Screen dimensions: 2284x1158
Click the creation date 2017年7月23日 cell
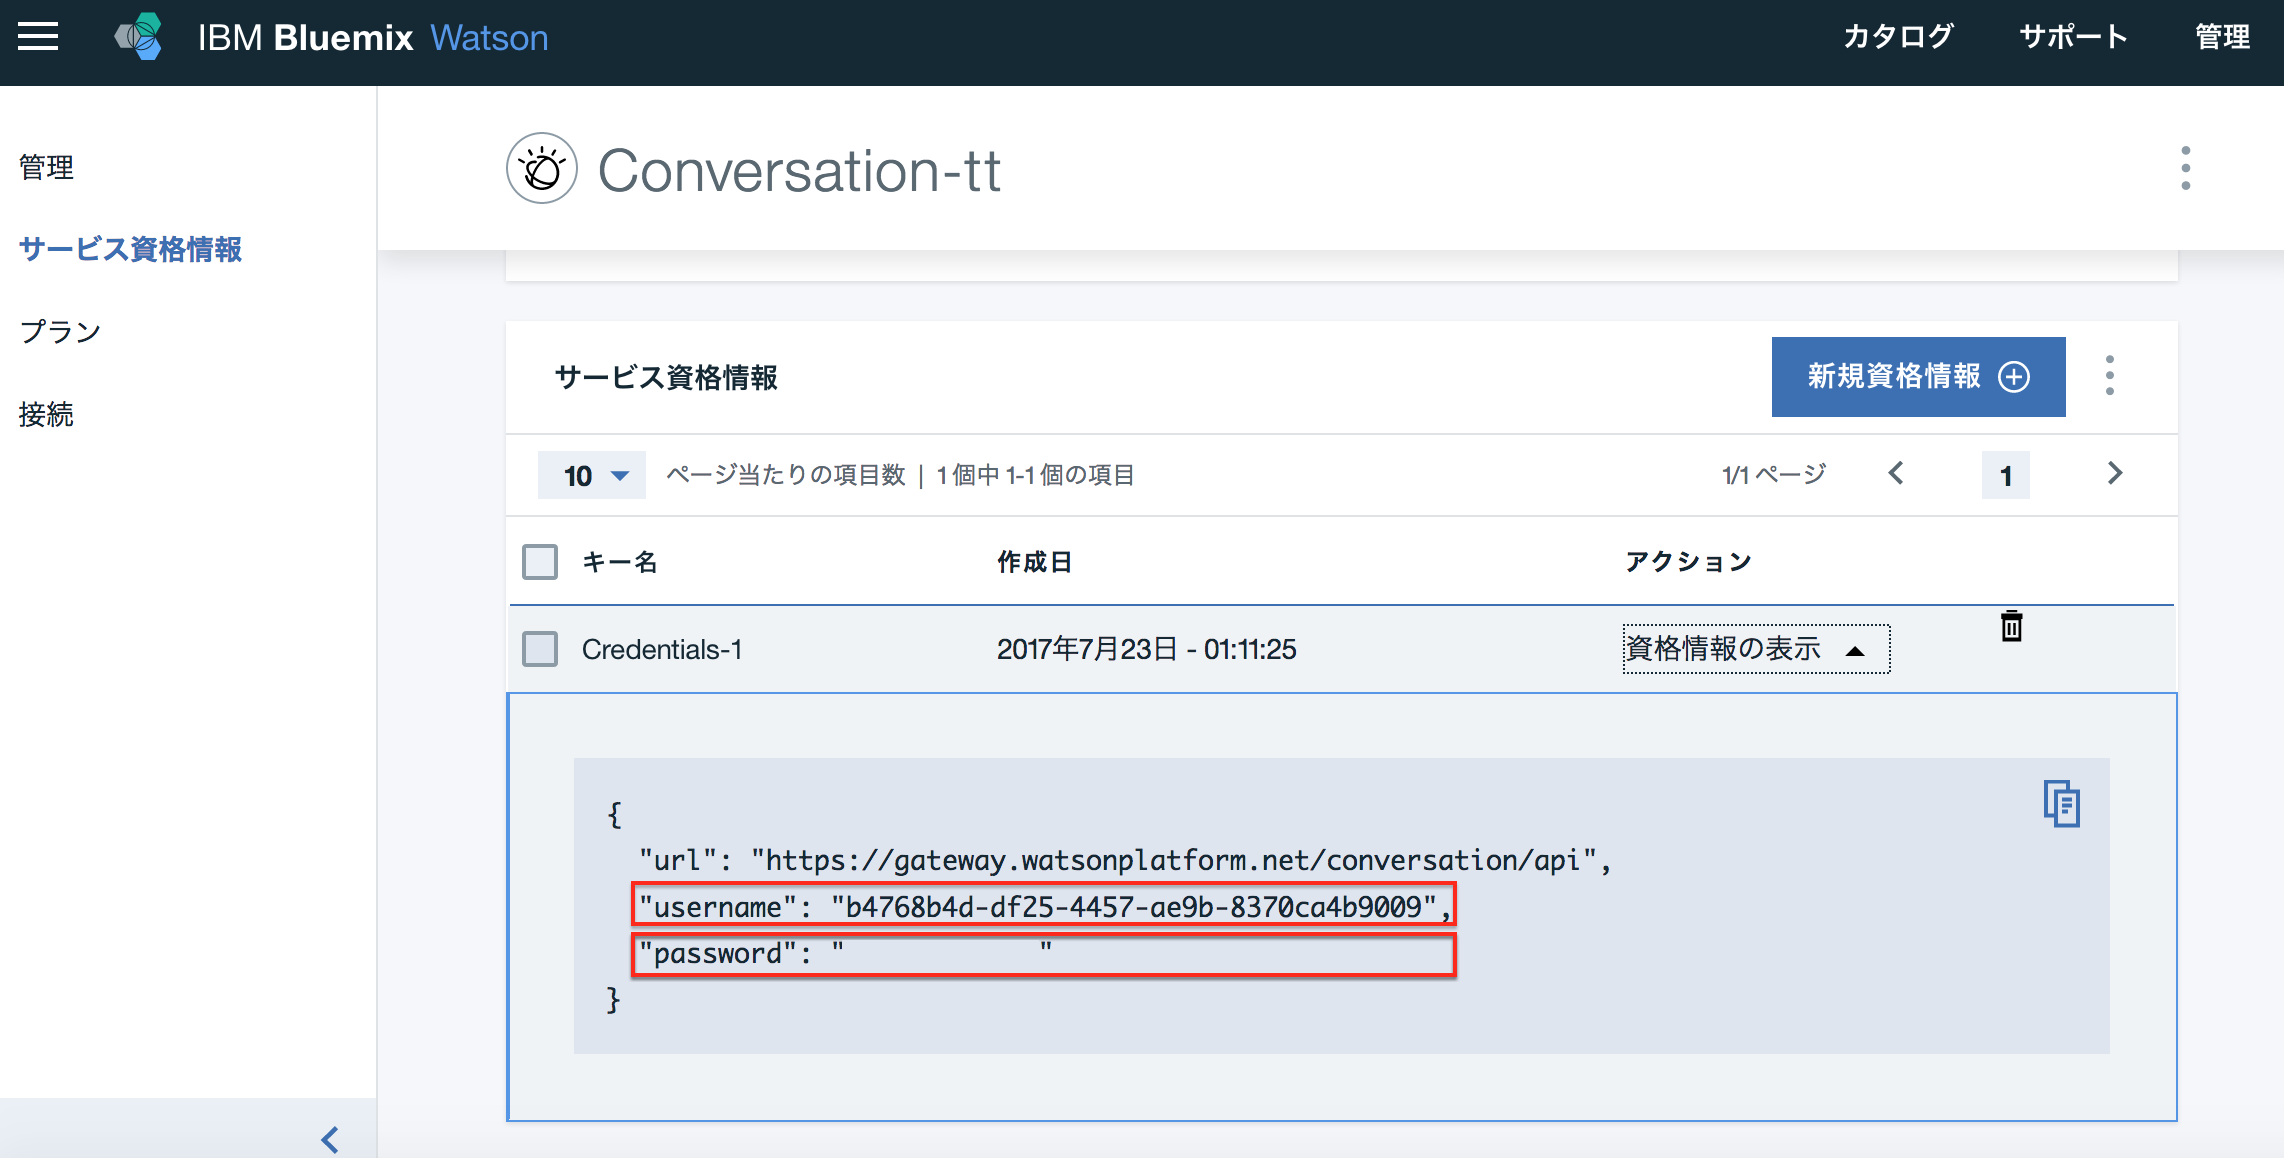(1146, 649)
